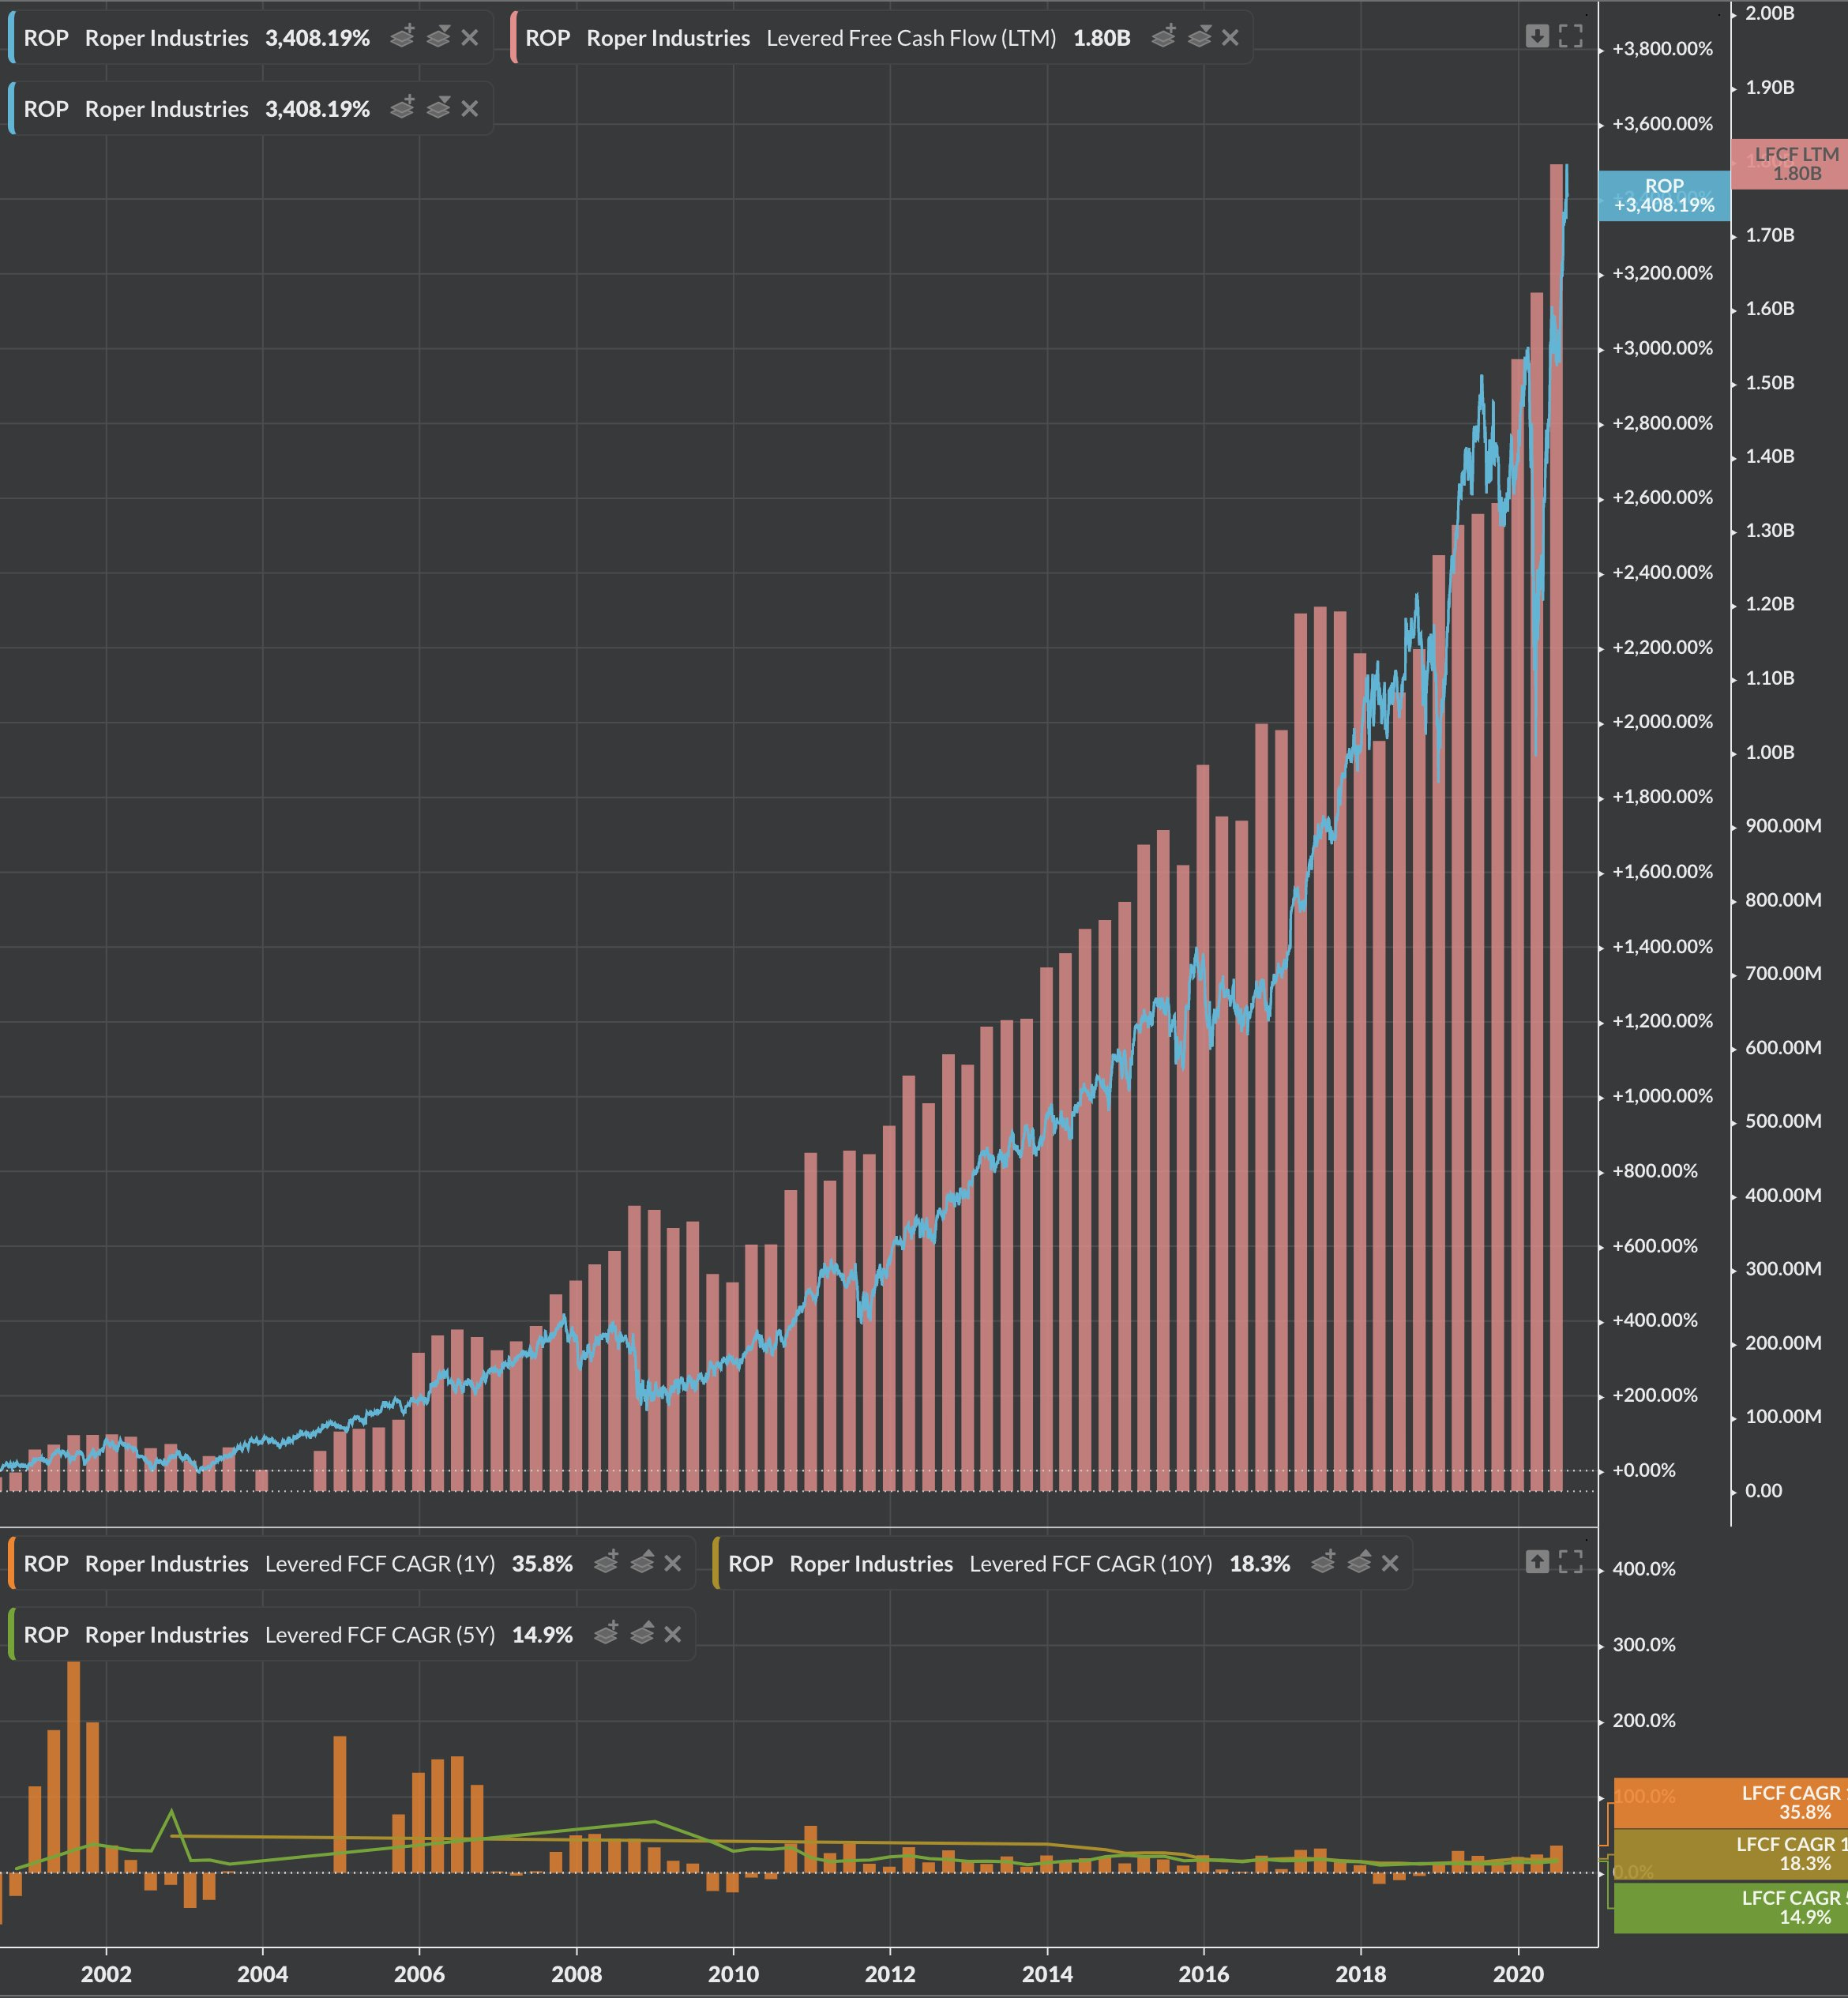
Task: Move the main price pane down
Action: [x=1537, y=36]
